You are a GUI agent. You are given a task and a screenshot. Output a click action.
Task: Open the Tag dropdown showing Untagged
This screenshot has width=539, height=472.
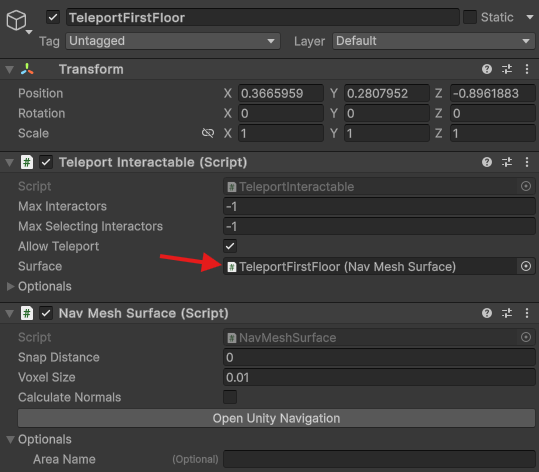click(x=173, y=41)
